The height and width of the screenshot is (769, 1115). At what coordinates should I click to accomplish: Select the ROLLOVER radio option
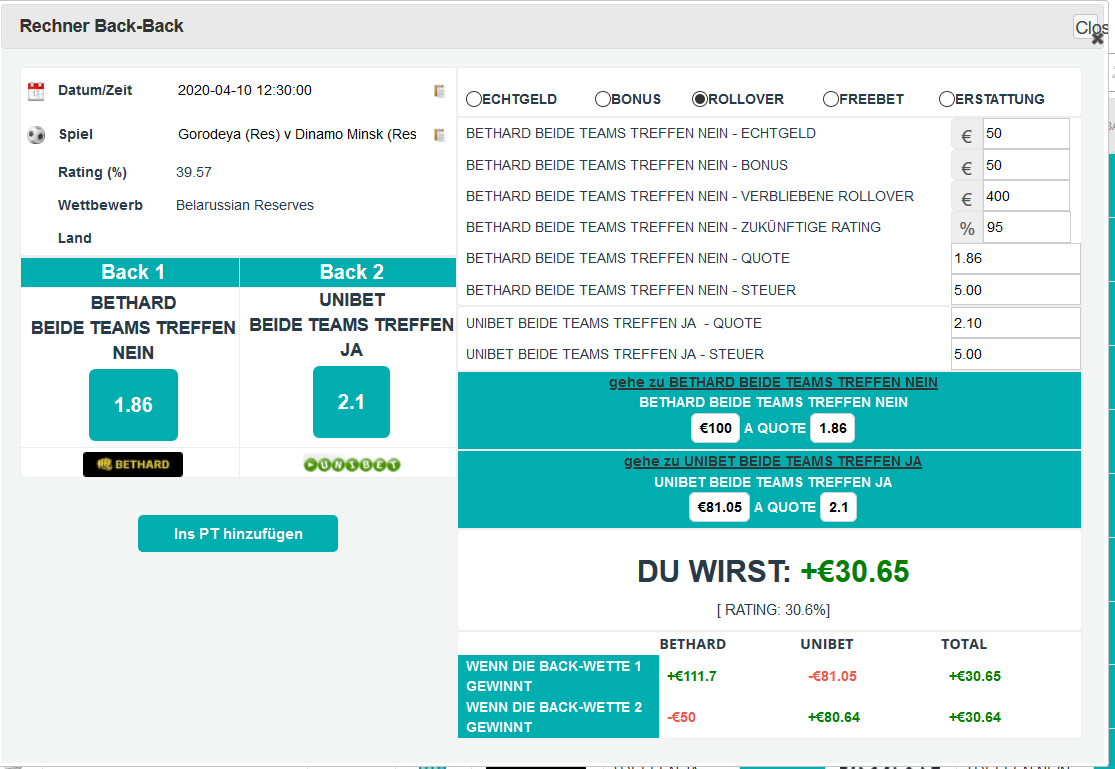point(700,100)
